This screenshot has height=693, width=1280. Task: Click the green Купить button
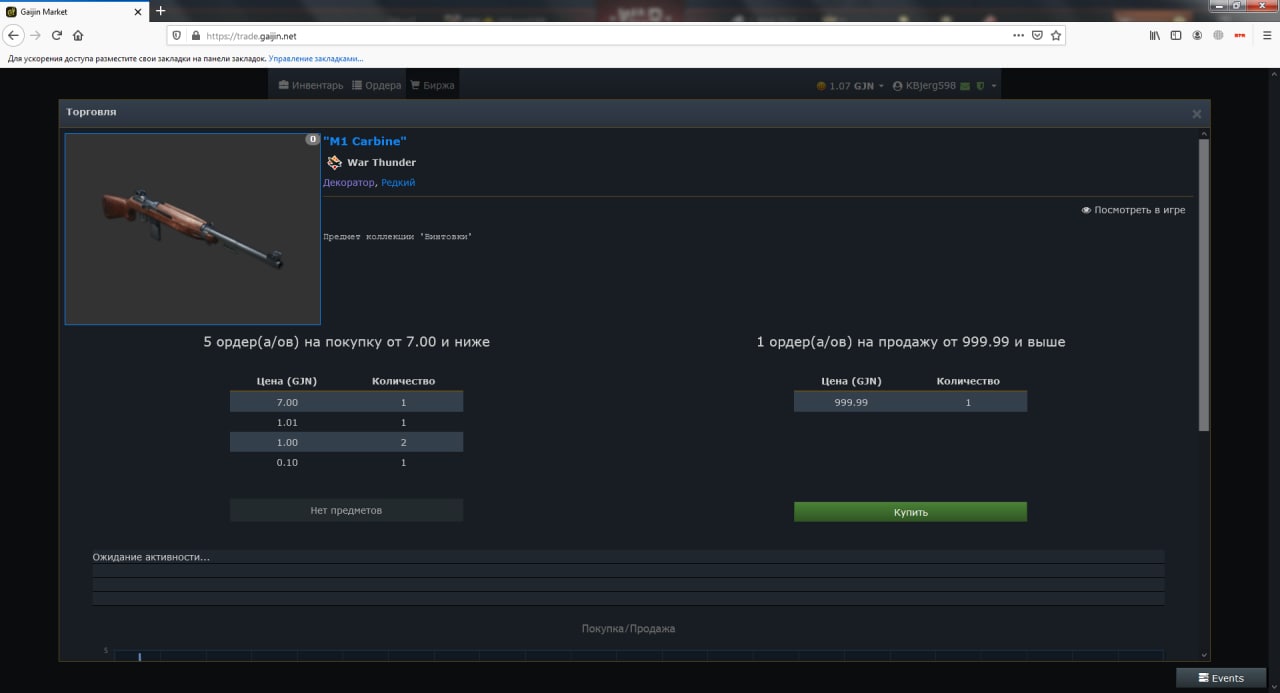(910, 512)
